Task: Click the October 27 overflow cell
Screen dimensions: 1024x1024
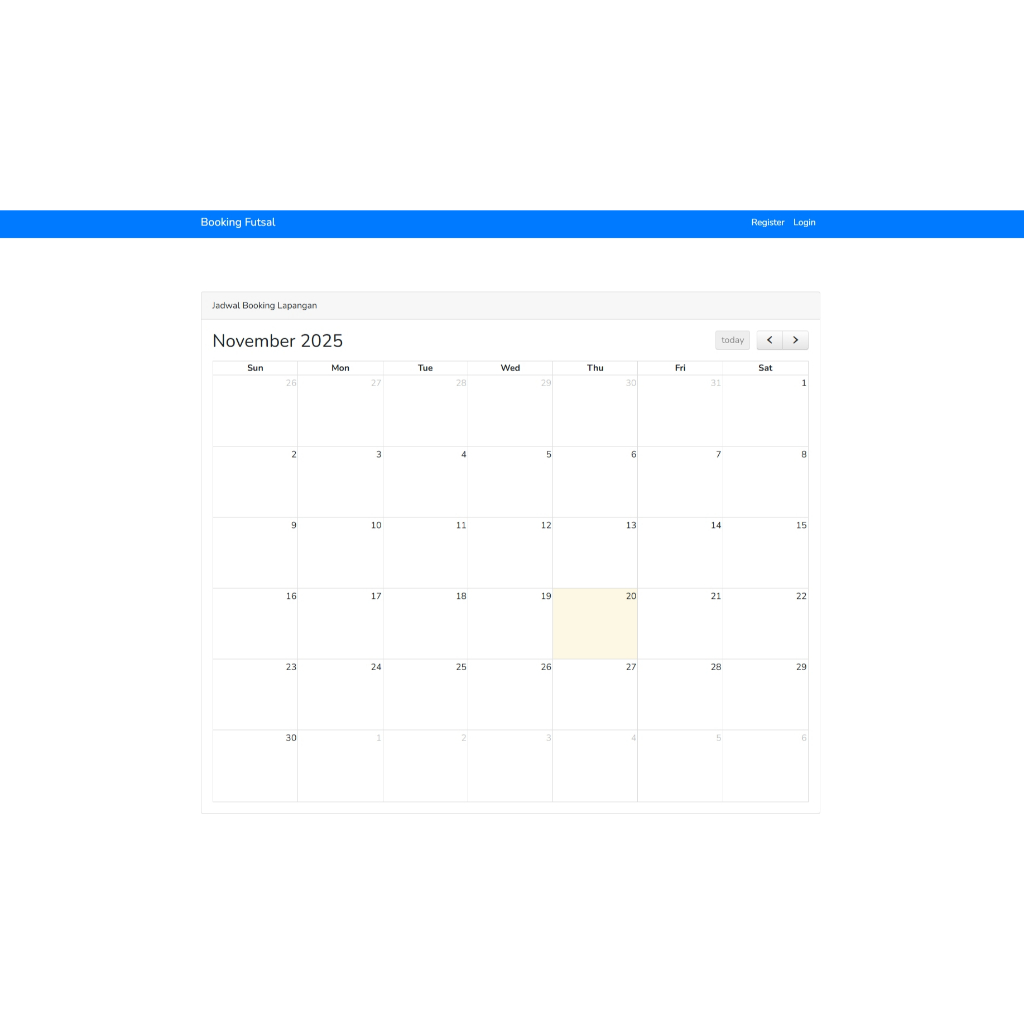Action: coord(340,410)
